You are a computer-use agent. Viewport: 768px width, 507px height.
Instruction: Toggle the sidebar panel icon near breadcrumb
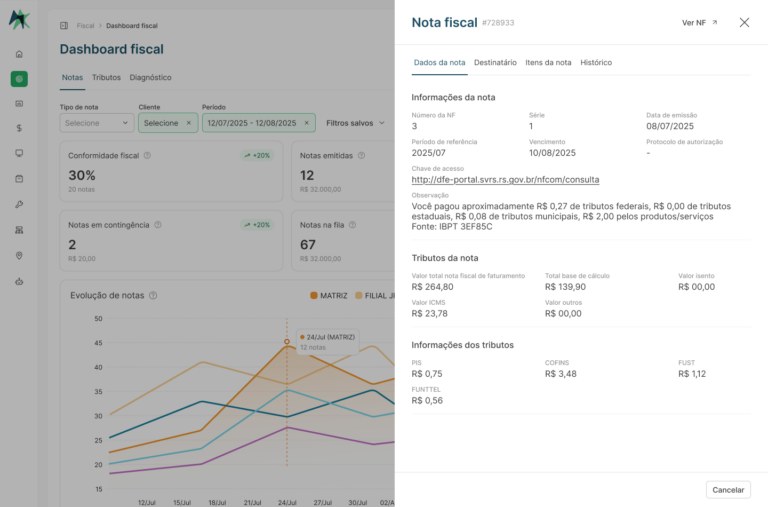(x=64, y=25)
